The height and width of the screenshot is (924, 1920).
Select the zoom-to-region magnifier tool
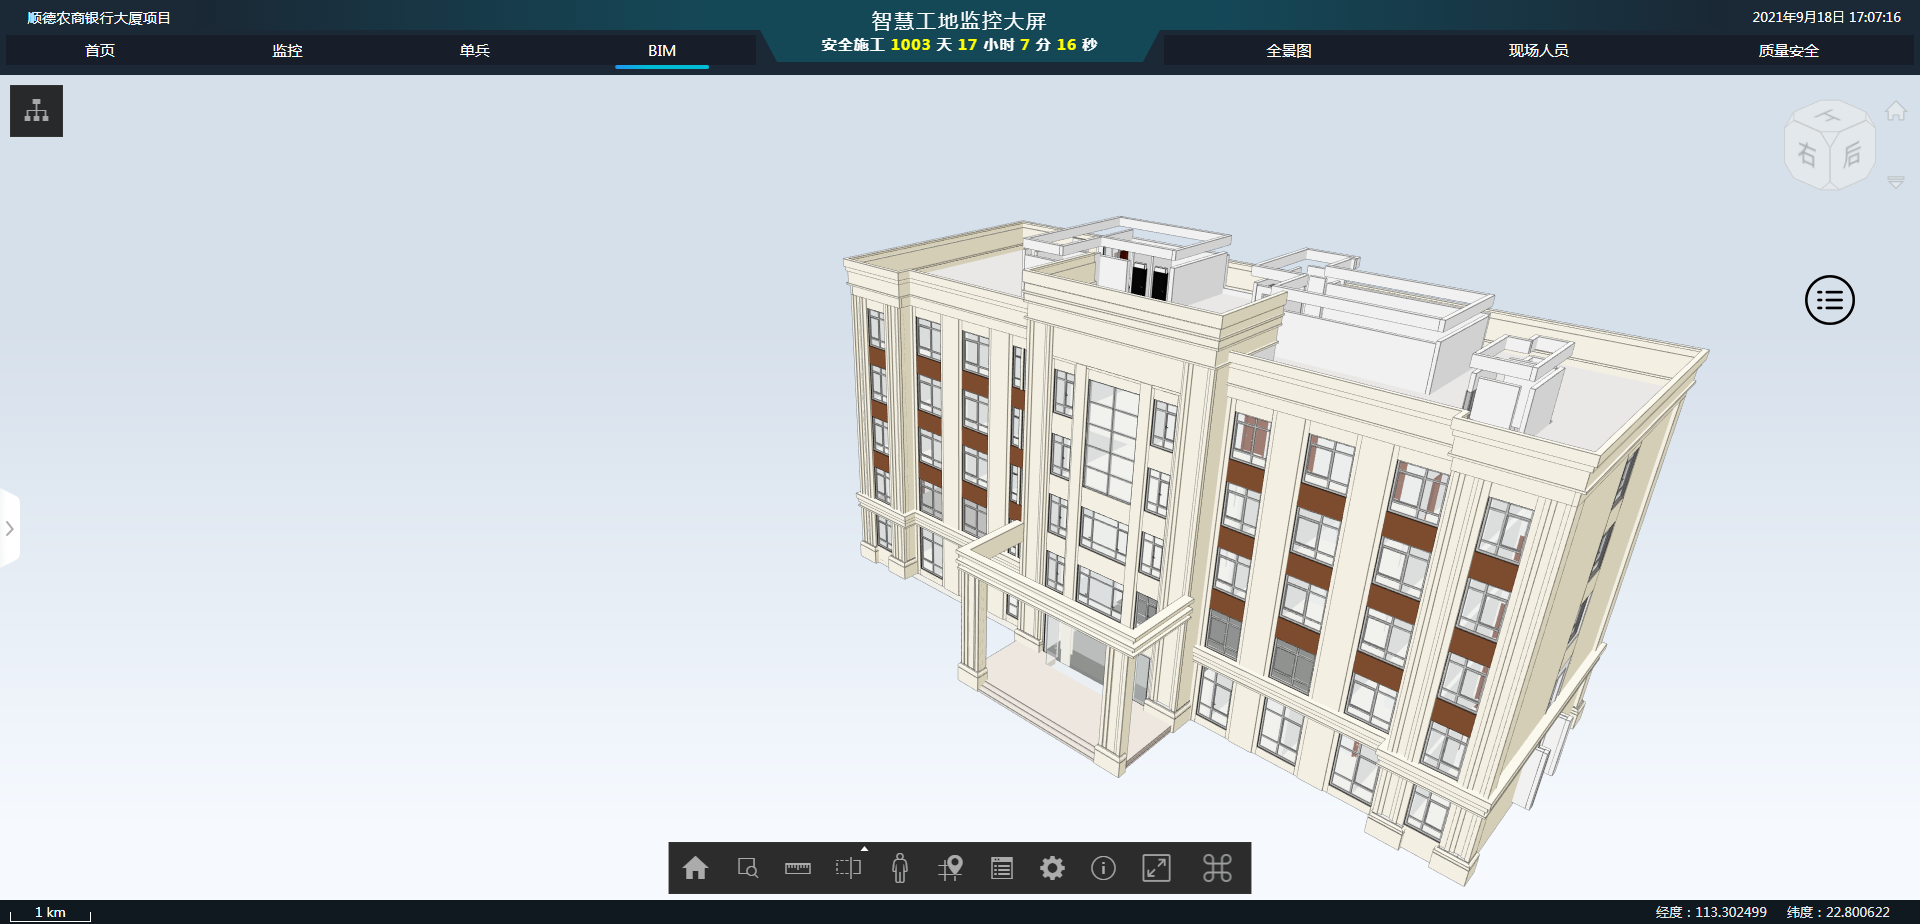click(x=747, y=868)
